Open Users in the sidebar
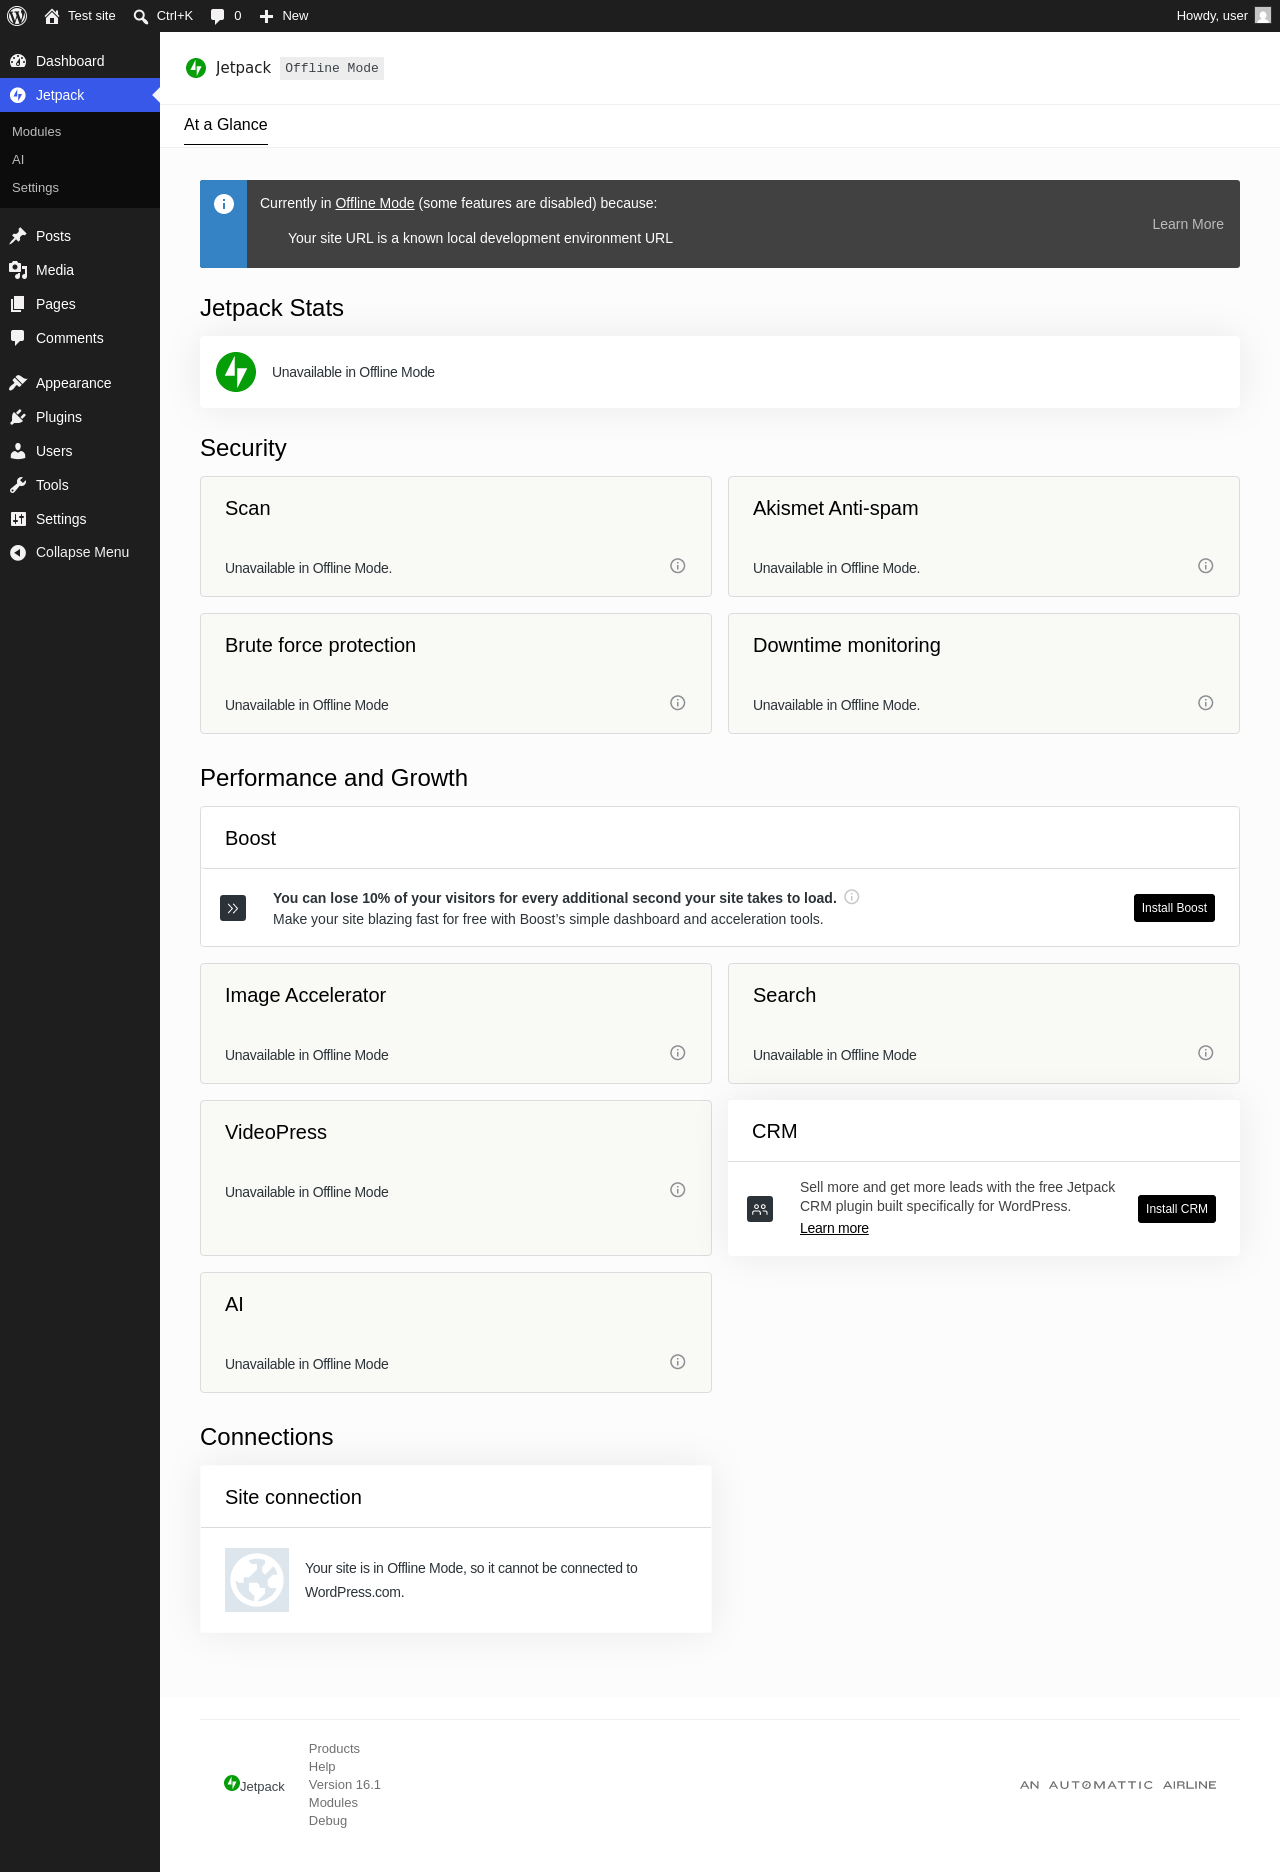Image resolution: width=1280 pixels, height=1872 pixels. tap(80, 451)
